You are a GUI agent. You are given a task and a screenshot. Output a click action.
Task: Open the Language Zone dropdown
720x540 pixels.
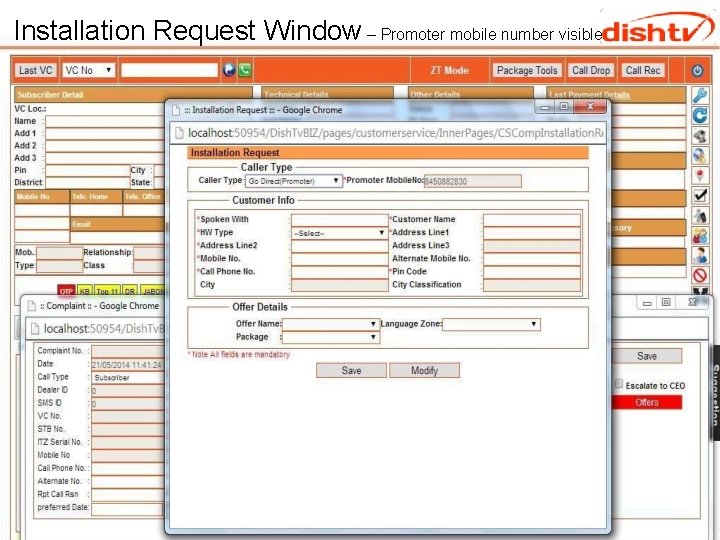click(x=491, y=324)
